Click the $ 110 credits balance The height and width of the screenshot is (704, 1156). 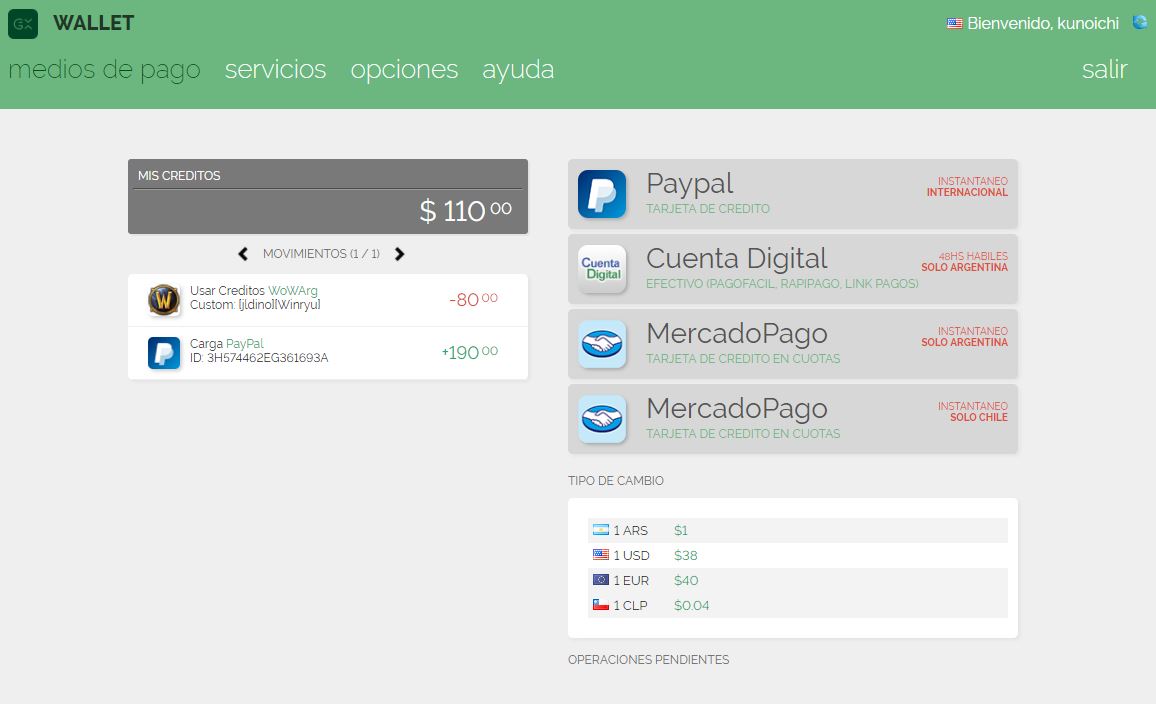pos(466,211)
